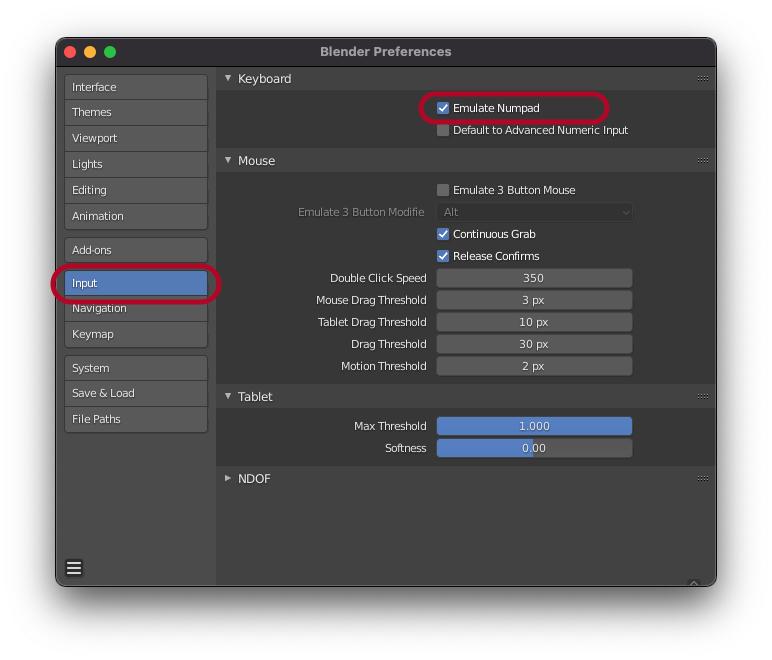This screenshot has height=660, width=772.
Task: Enable Emulate 3 Button Mouse
Action: coord(443,190)
